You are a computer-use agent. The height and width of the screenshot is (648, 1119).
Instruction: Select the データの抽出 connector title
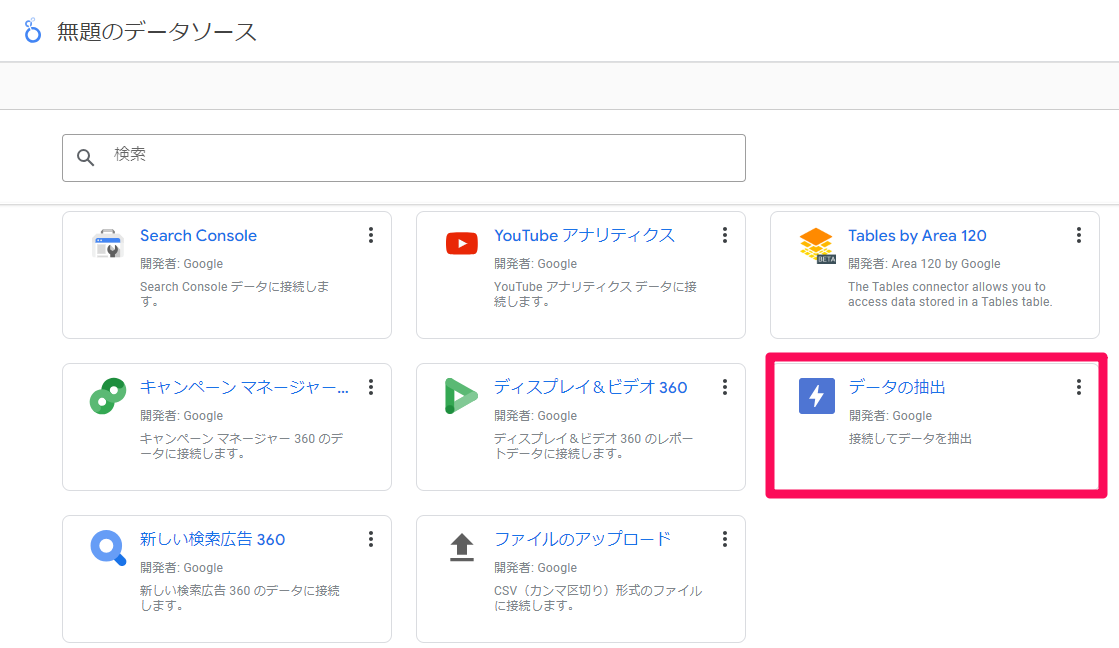(x=897, y=388)
